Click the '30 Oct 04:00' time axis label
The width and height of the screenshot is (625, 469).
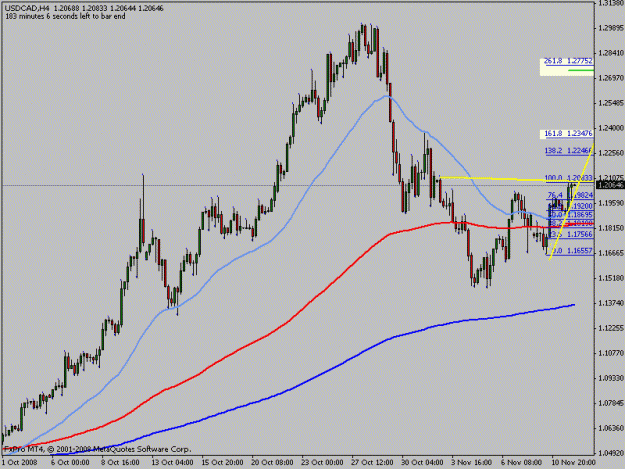[422, 463]
